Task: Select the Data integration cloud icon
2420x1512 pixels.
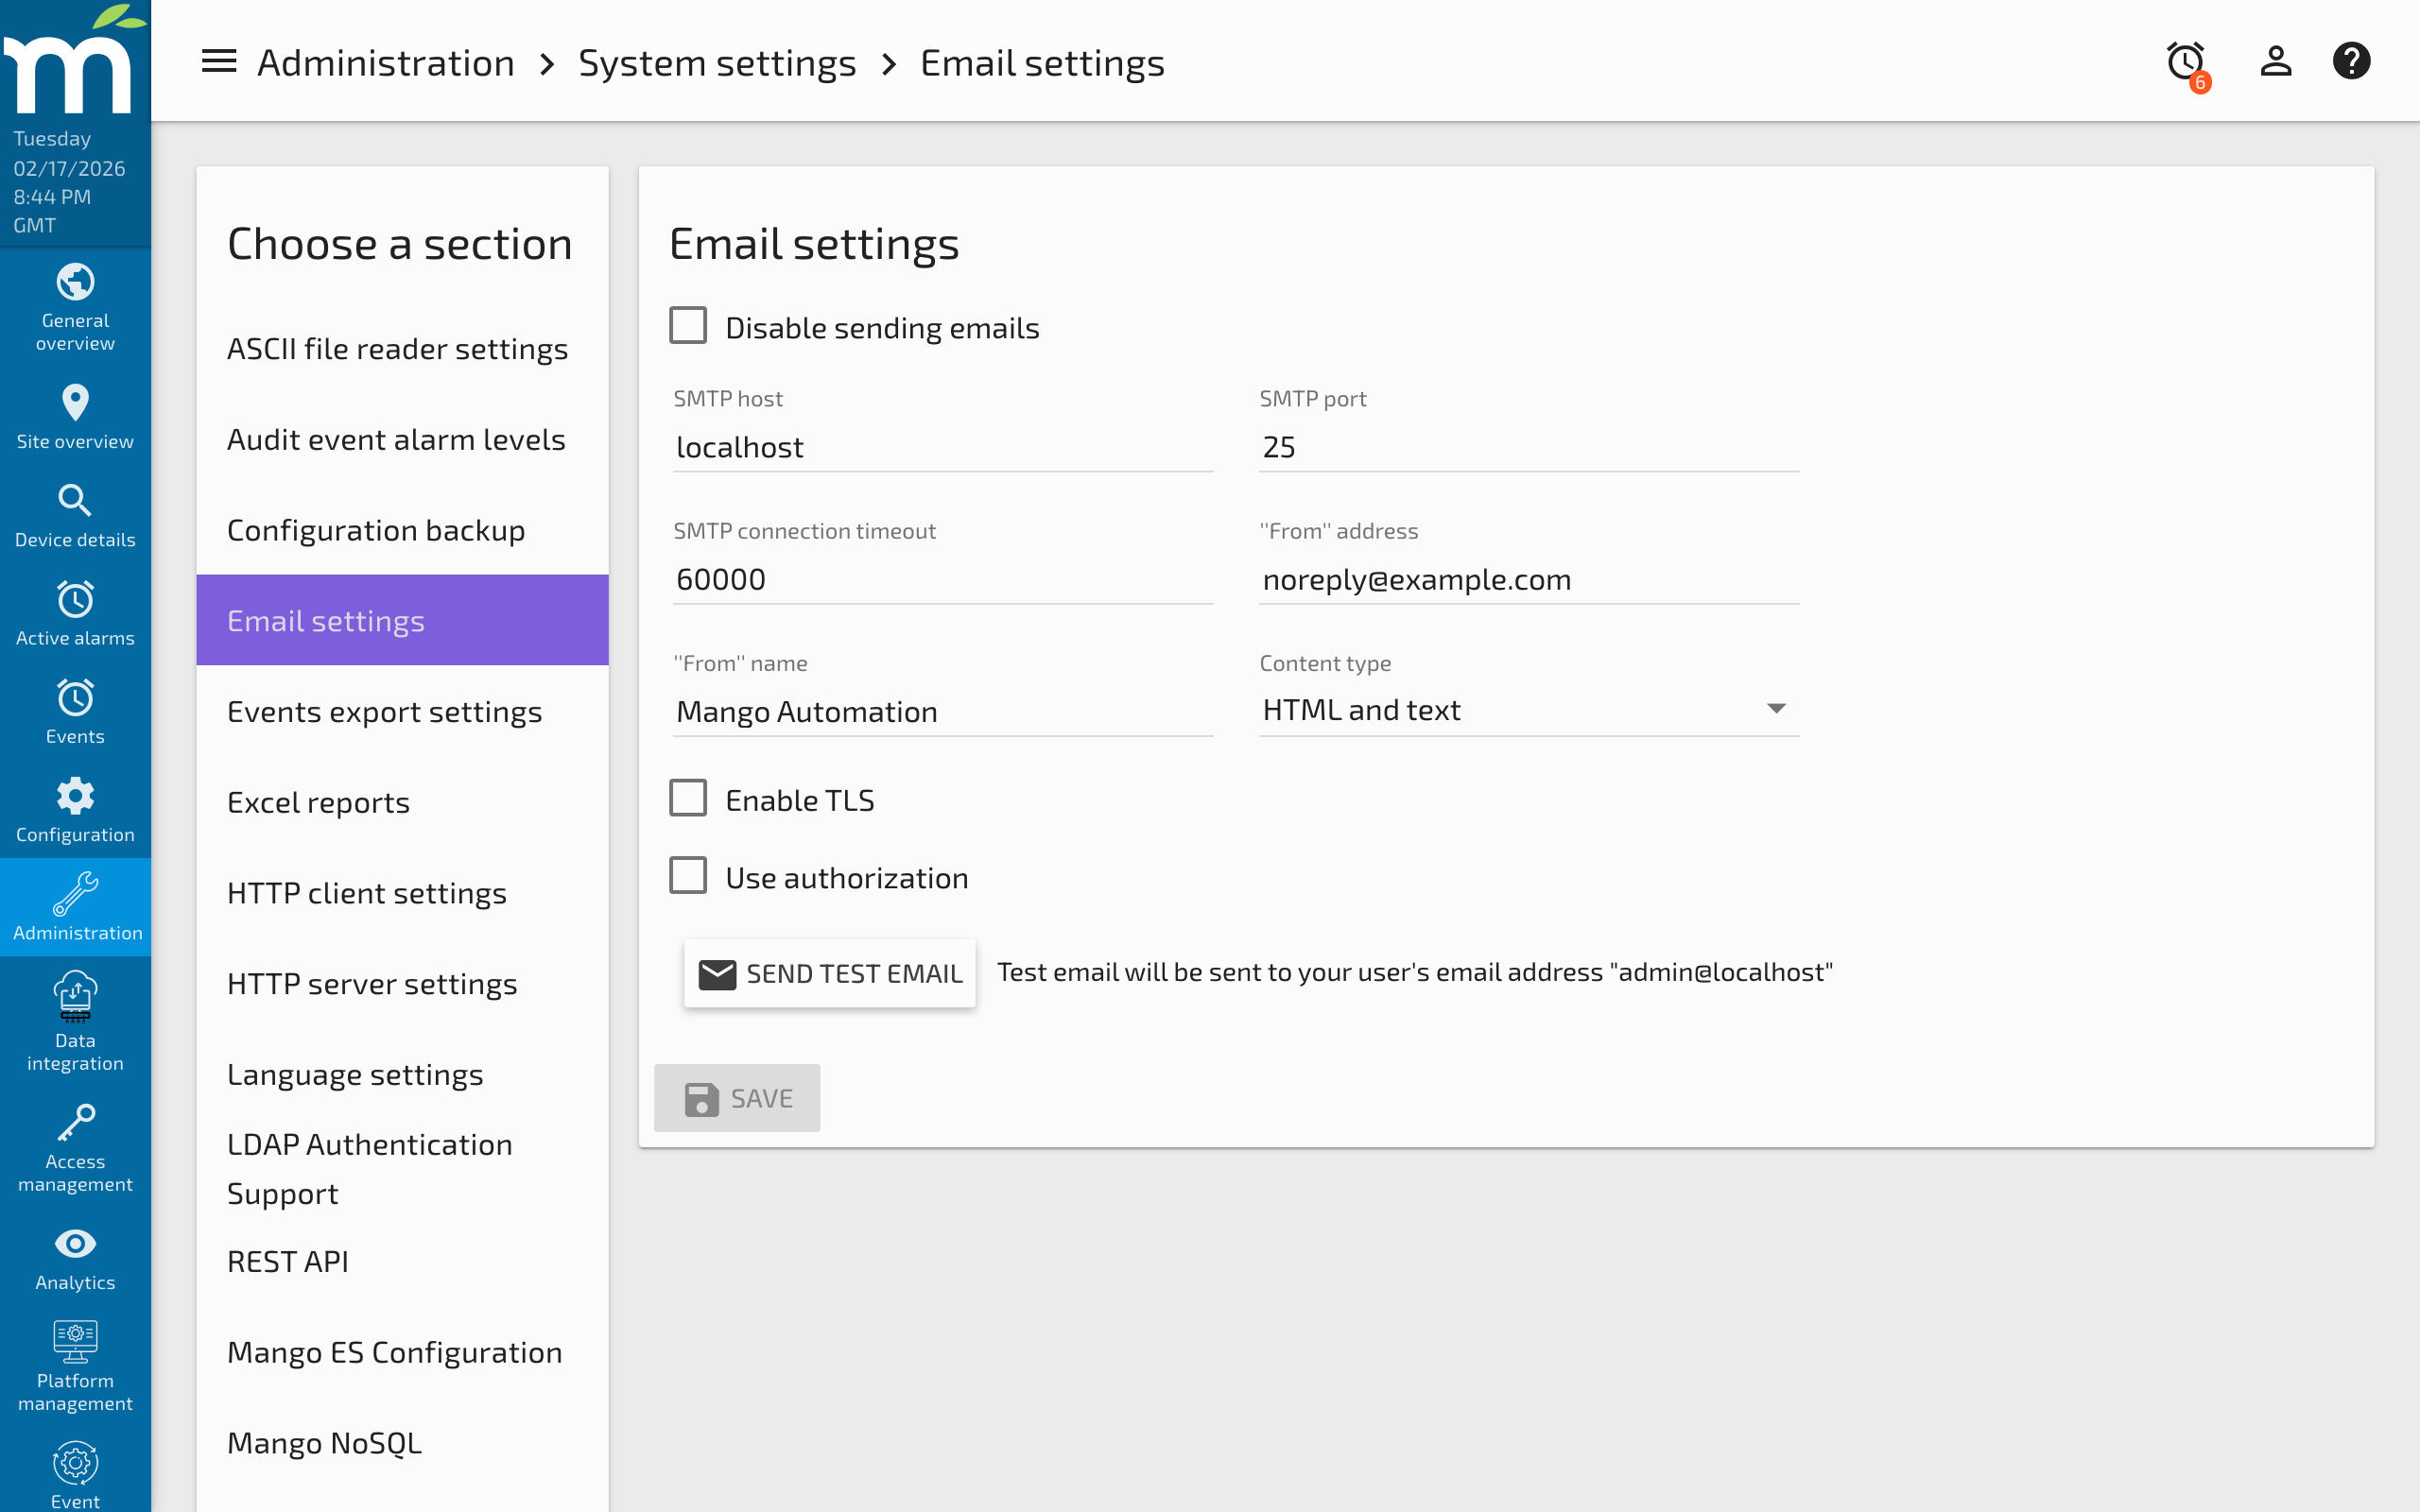Action: (75, 997)
